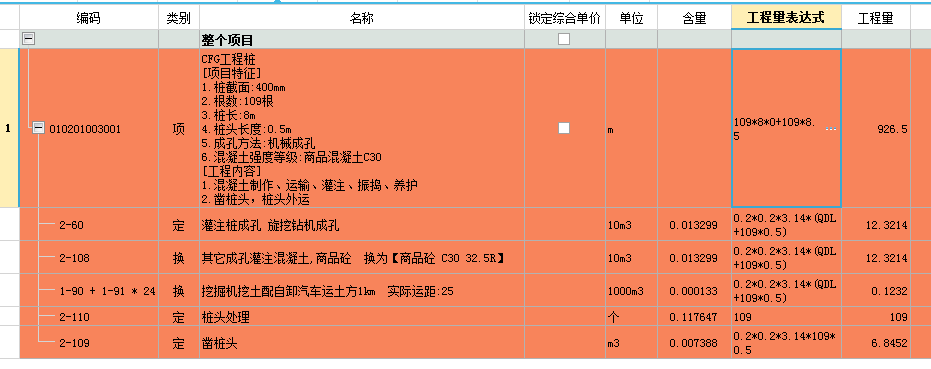931x369 pixels.
Task: Select the 2-109 code cell
Action: pos(89,342)
